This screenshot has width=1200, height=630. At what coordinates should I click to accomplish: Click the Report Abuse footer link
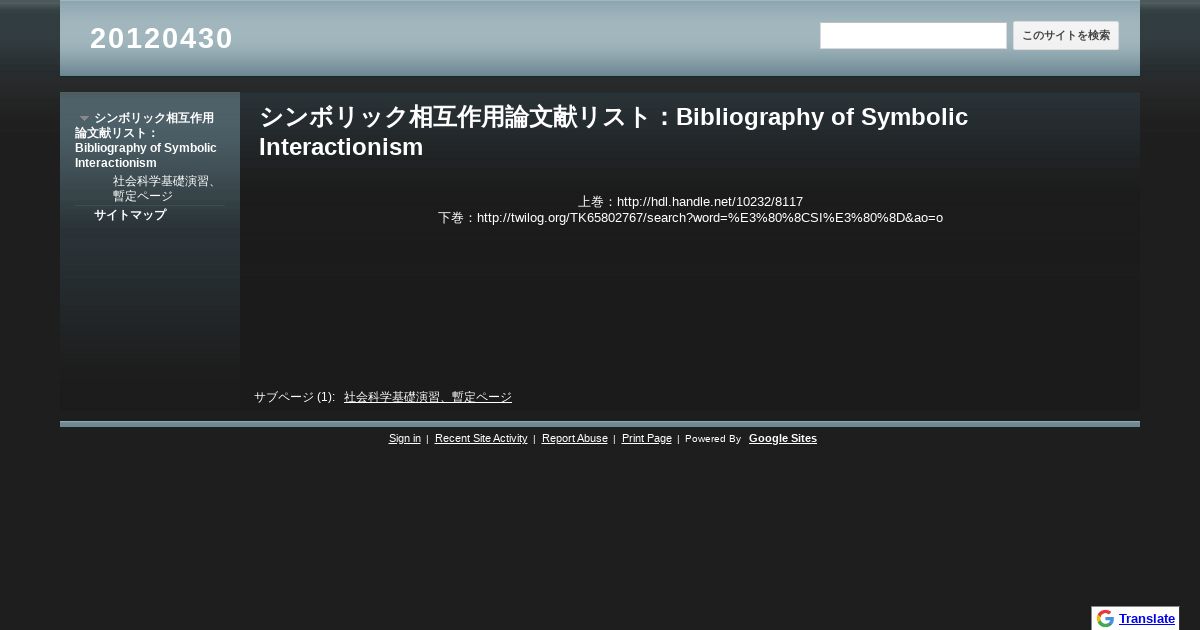(x=575, y=438)
